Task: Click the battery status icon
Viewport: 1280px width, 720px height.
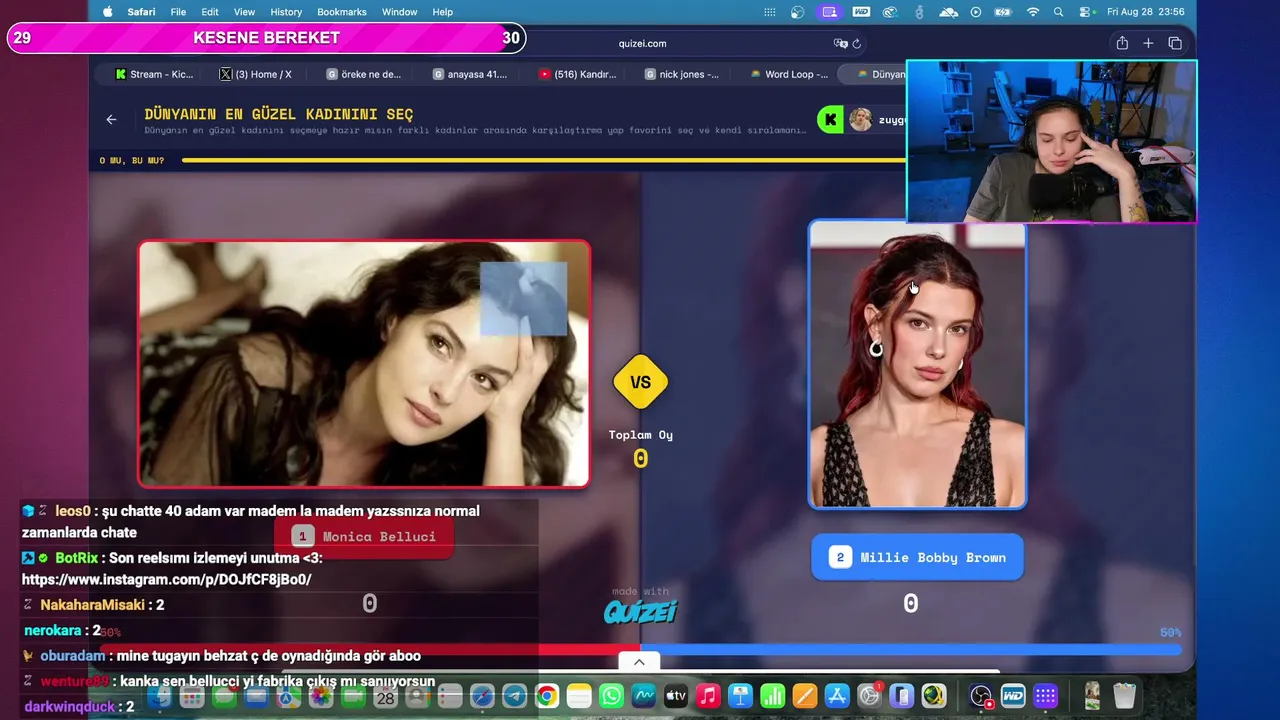Action: pyautogui.click(x=1004, y=12)
